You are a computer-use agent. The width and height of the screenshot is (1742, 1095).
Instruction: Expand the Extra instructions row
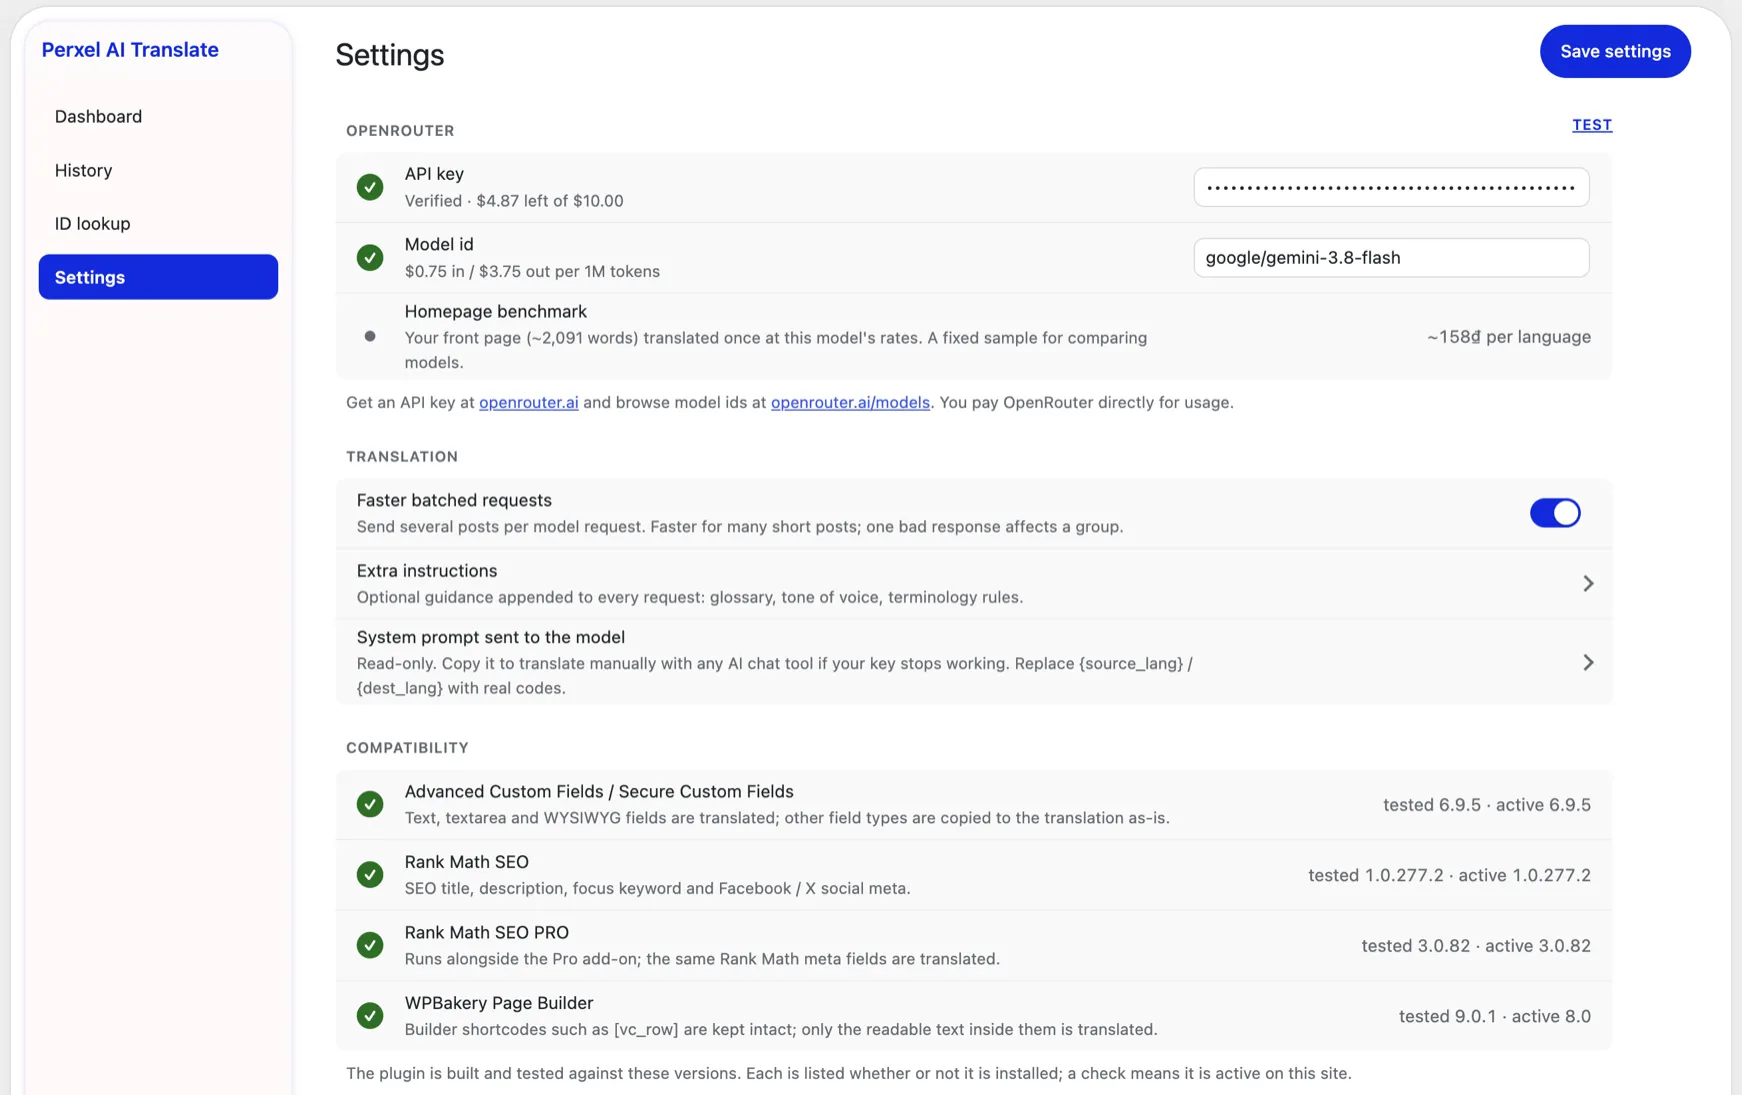click(974, 584)
